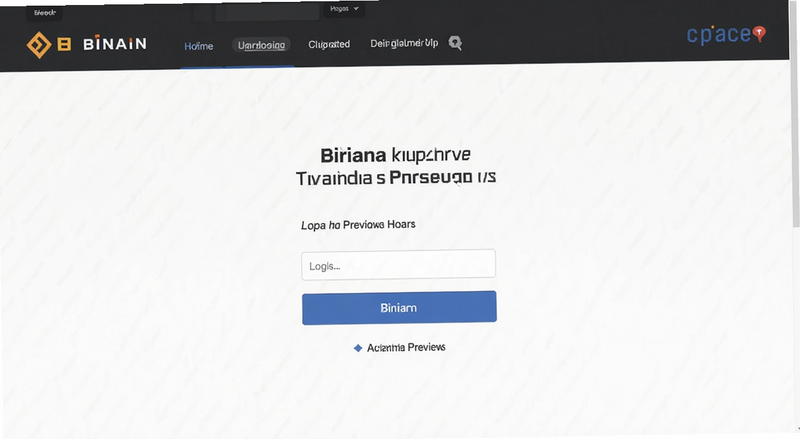
Task: Expand the Pages dropdown at top
Action: coord(344,9)
